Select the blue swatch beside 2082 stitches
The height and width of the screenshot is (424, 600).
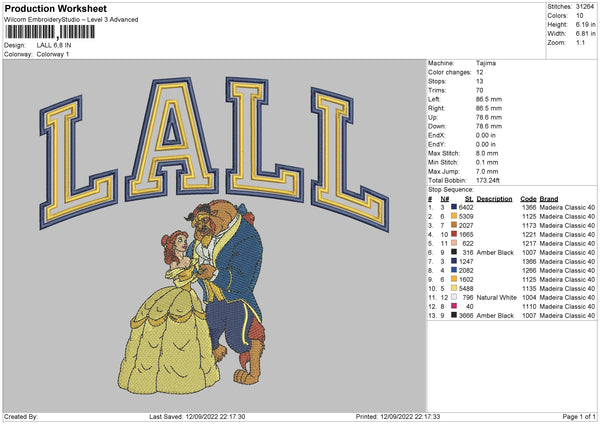tap(454, 270)
